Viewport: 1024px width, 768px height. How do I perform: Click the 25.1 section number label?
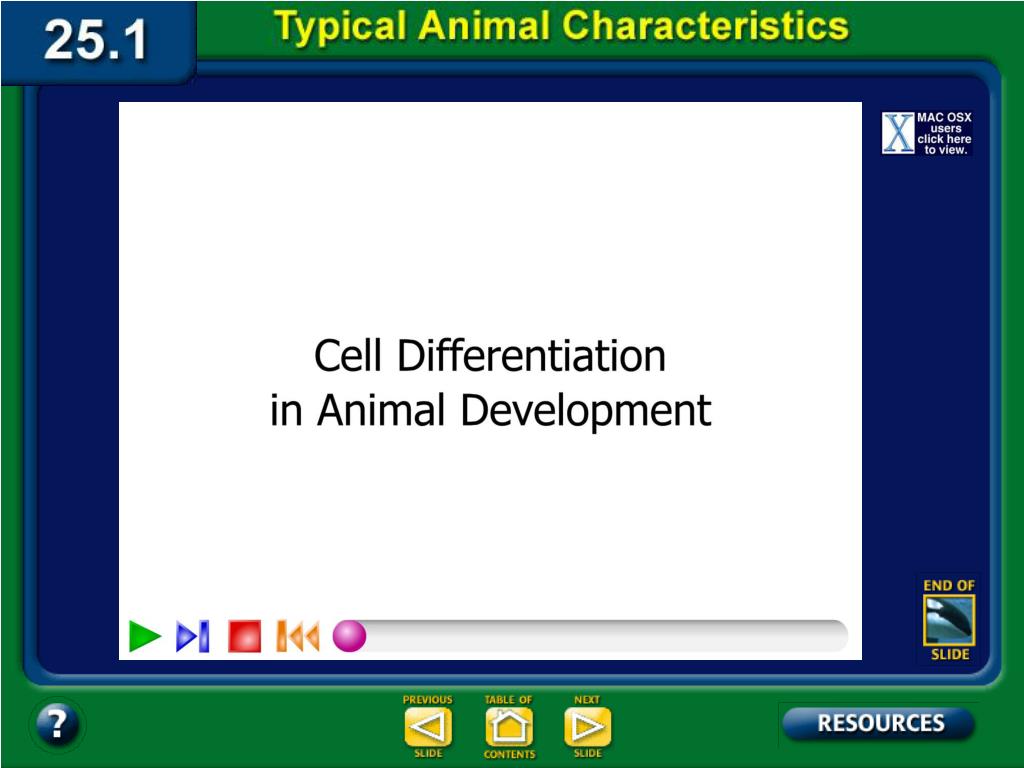[x=96, y=40]
